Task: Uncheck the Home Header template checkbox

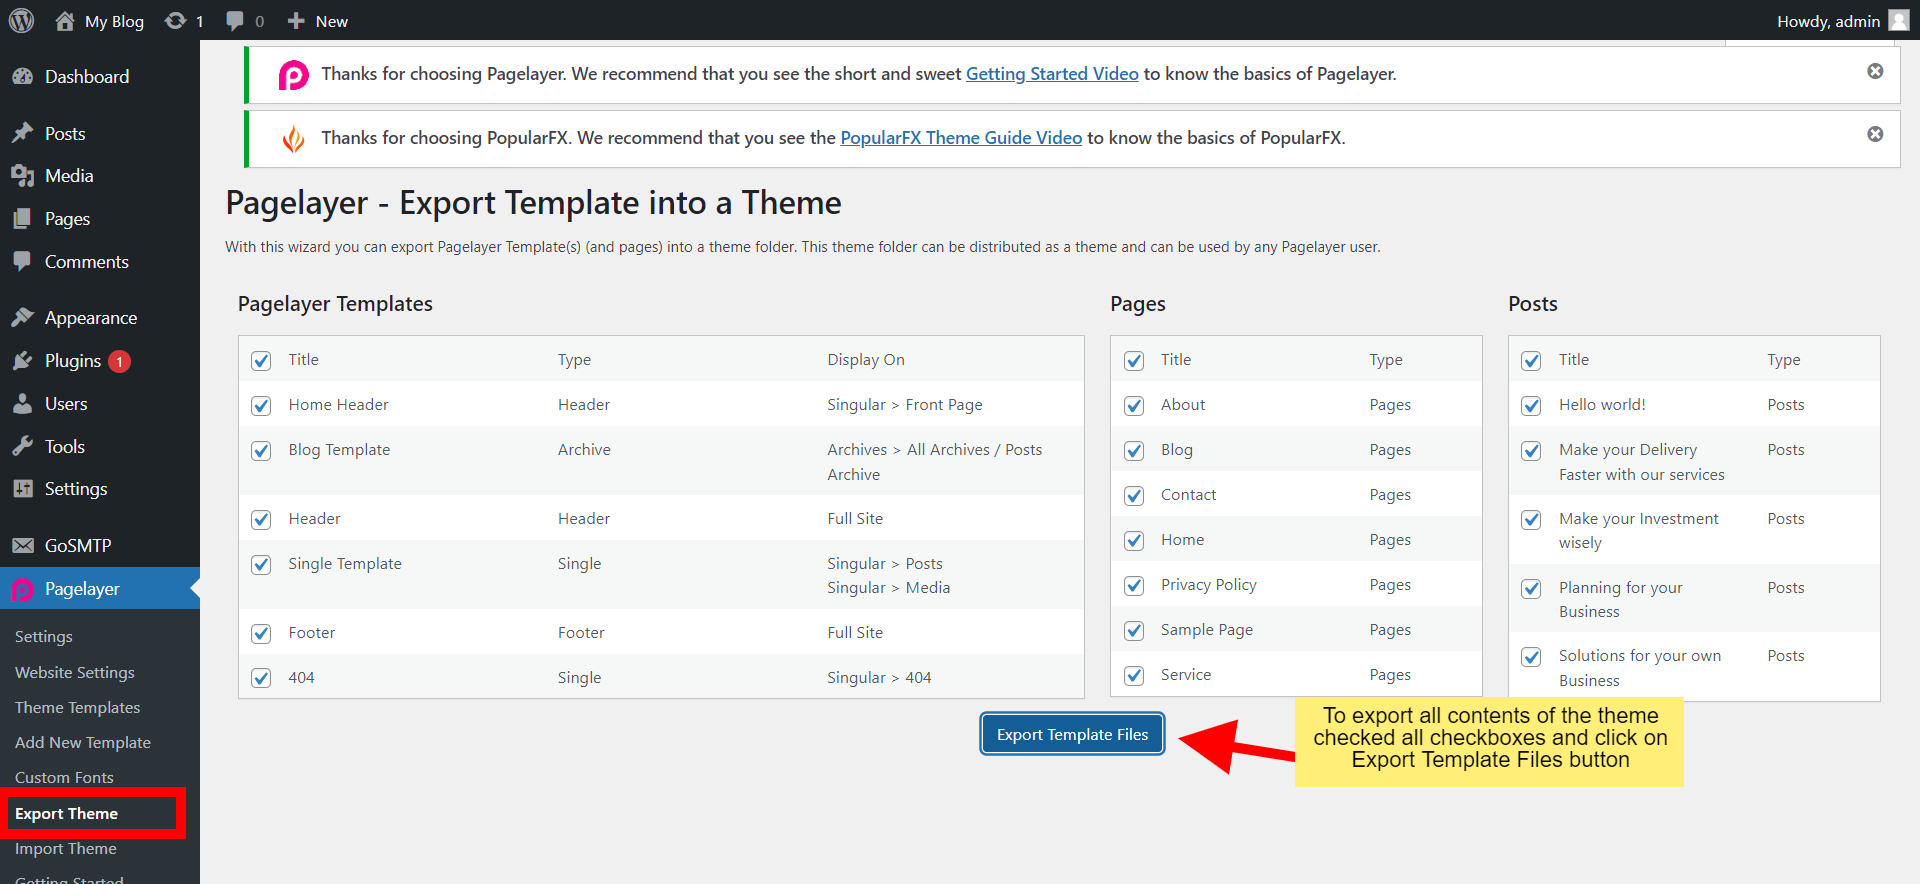Action: [261, 406]
